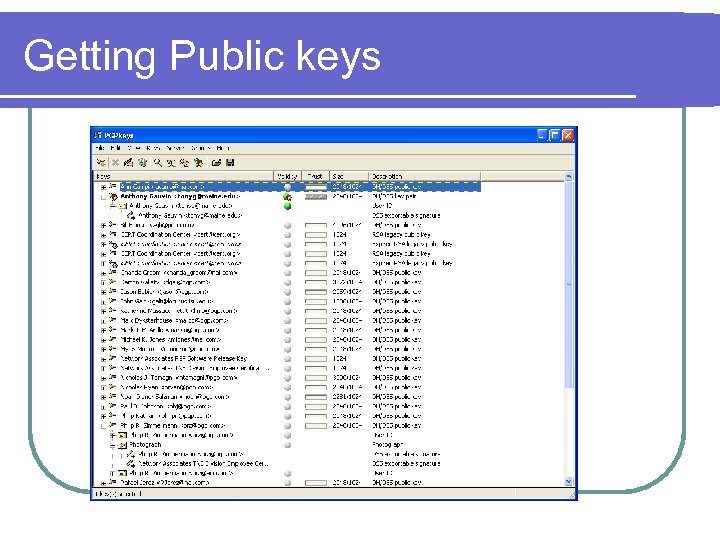The height and width of the screenshot is (540, 720).
Task: Click the Photograph row photo icon
Action: pyautogui.click(x=122, y=445)
